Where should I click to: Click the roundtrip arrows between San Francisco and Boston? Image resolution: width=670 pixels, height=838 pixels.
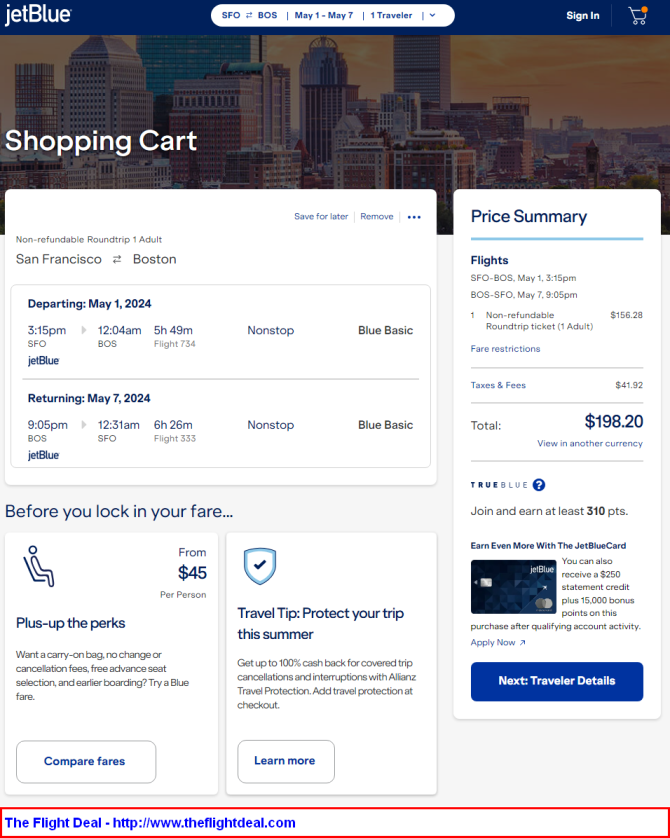(117, 259)
